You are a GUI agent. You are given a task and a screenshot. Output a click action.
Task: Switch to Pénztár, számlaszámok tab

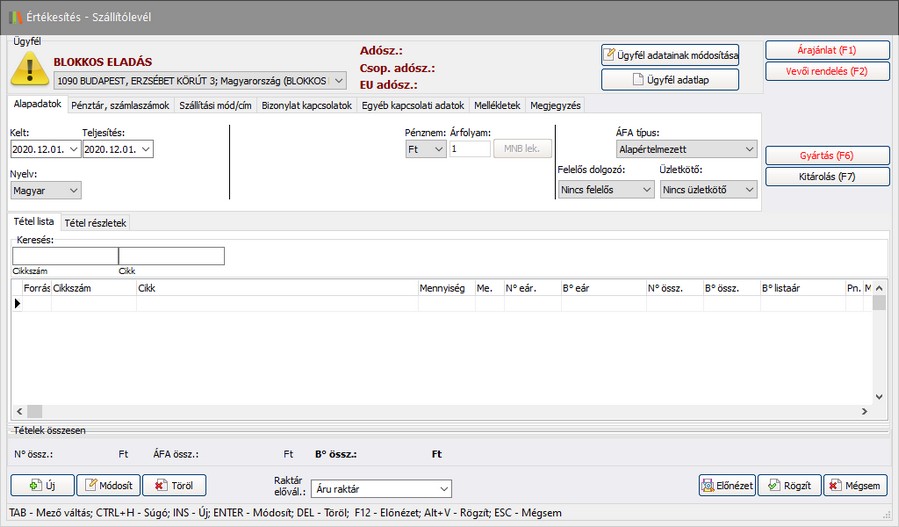point(120,105)
